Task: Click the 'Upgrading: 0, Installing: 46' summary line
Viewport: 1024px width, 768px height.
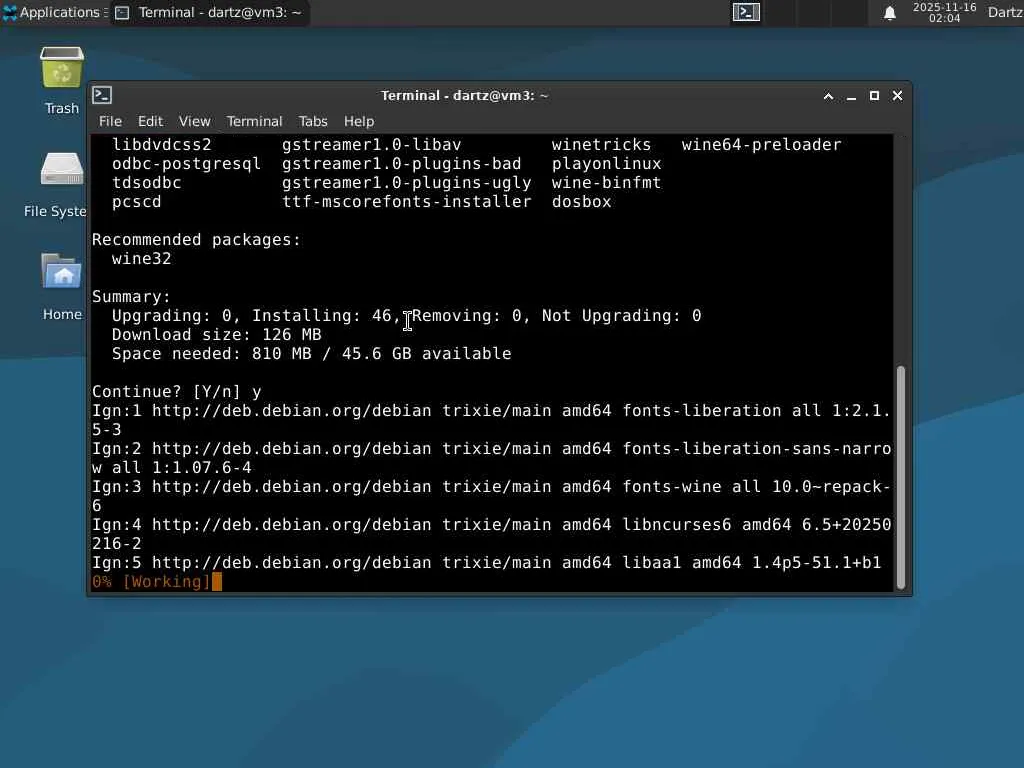Action: click(x=406, y=316)
